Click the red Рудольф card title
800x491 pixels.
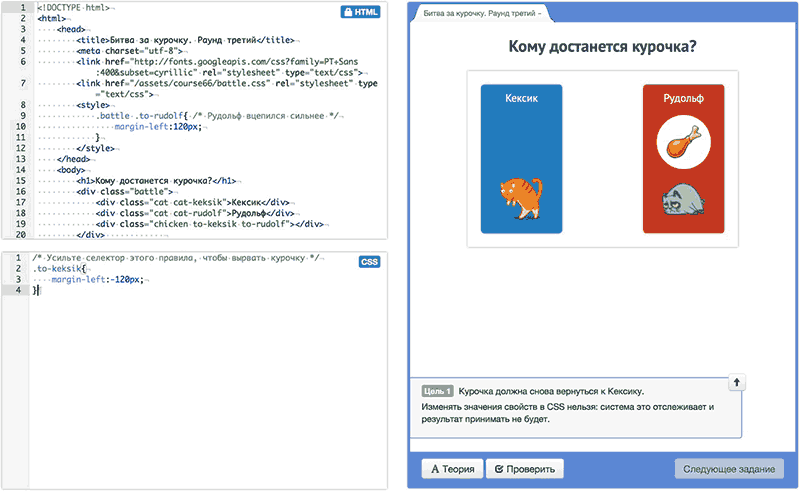click(x=682, y=99)
